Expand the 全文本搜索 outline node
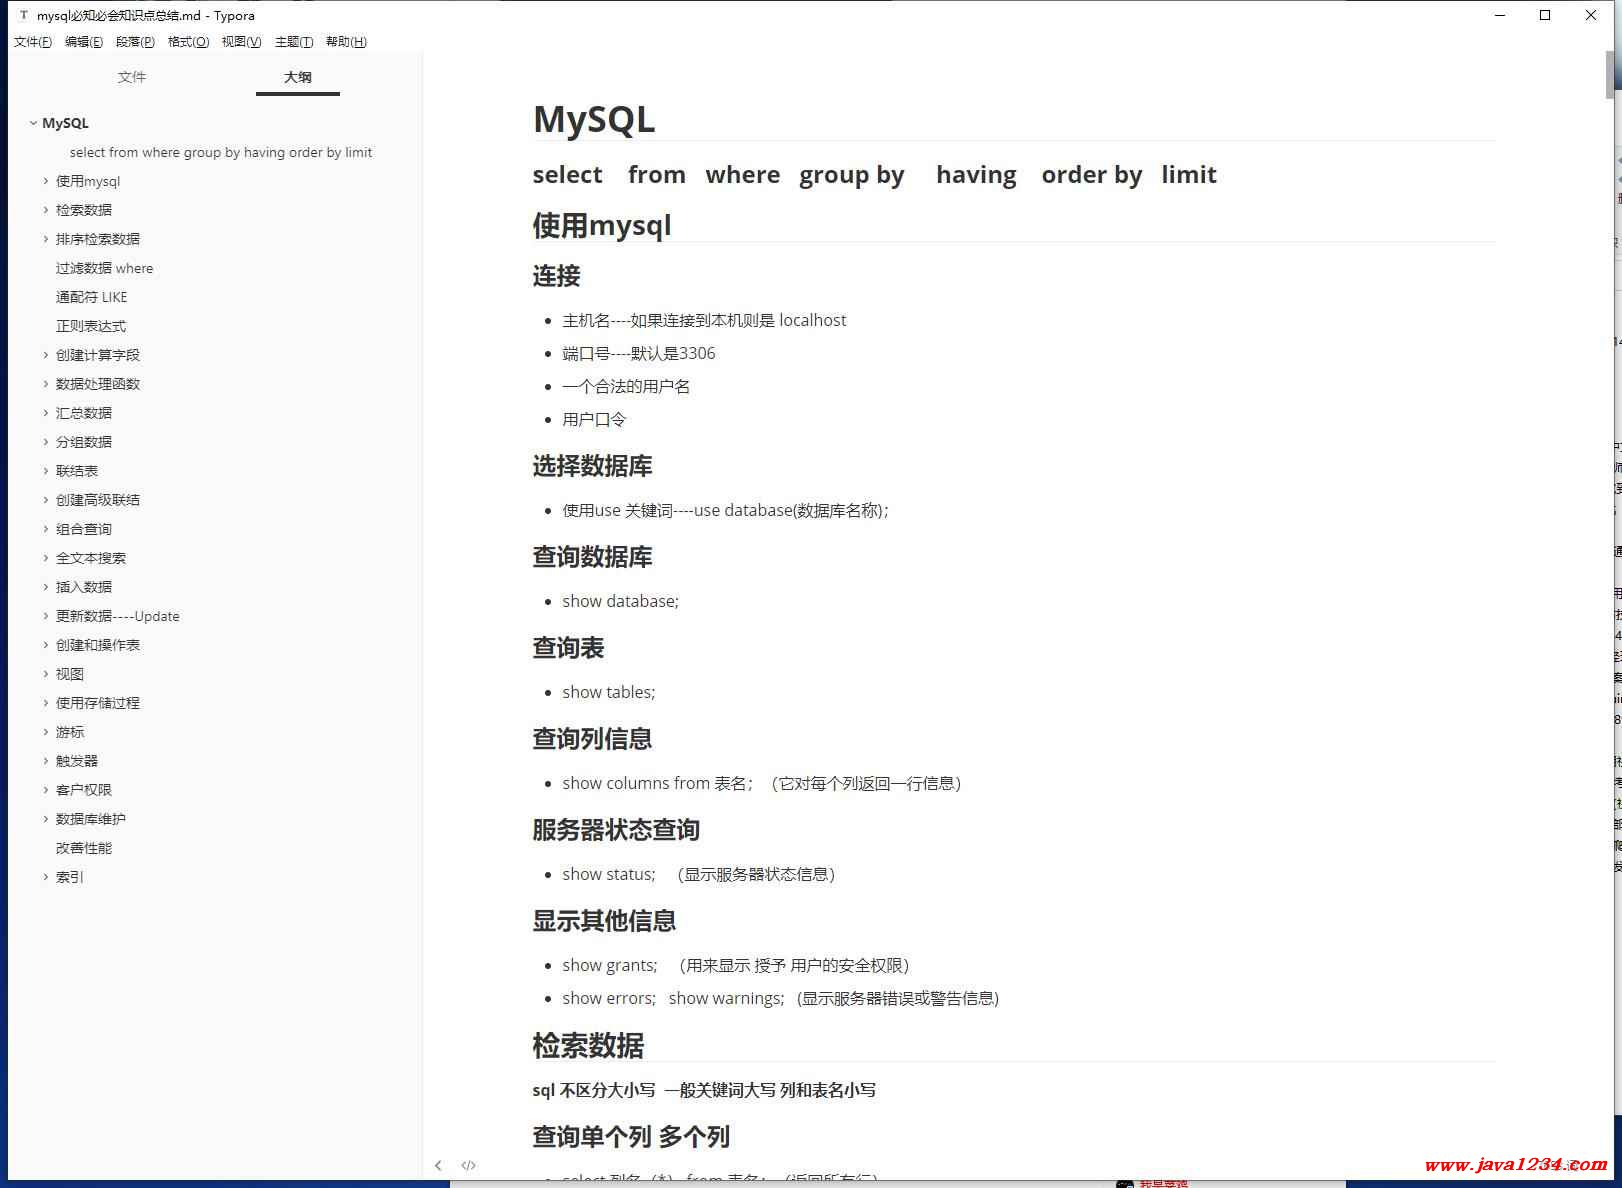This screenshot has width=1622, height=1188. click(x=46, y=558)
